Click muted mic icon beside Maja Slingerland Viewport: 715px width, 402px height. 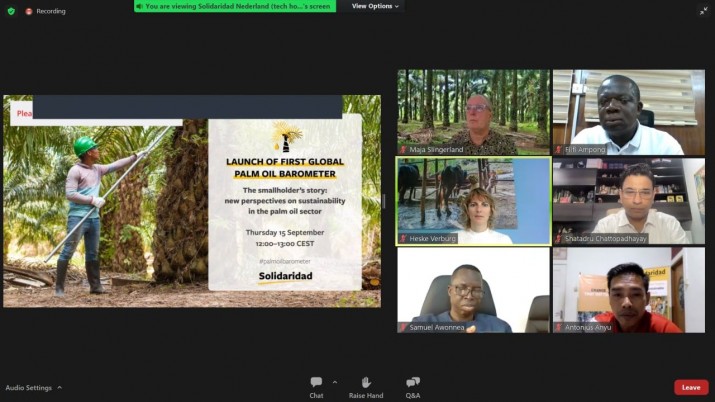pos(403,149)
